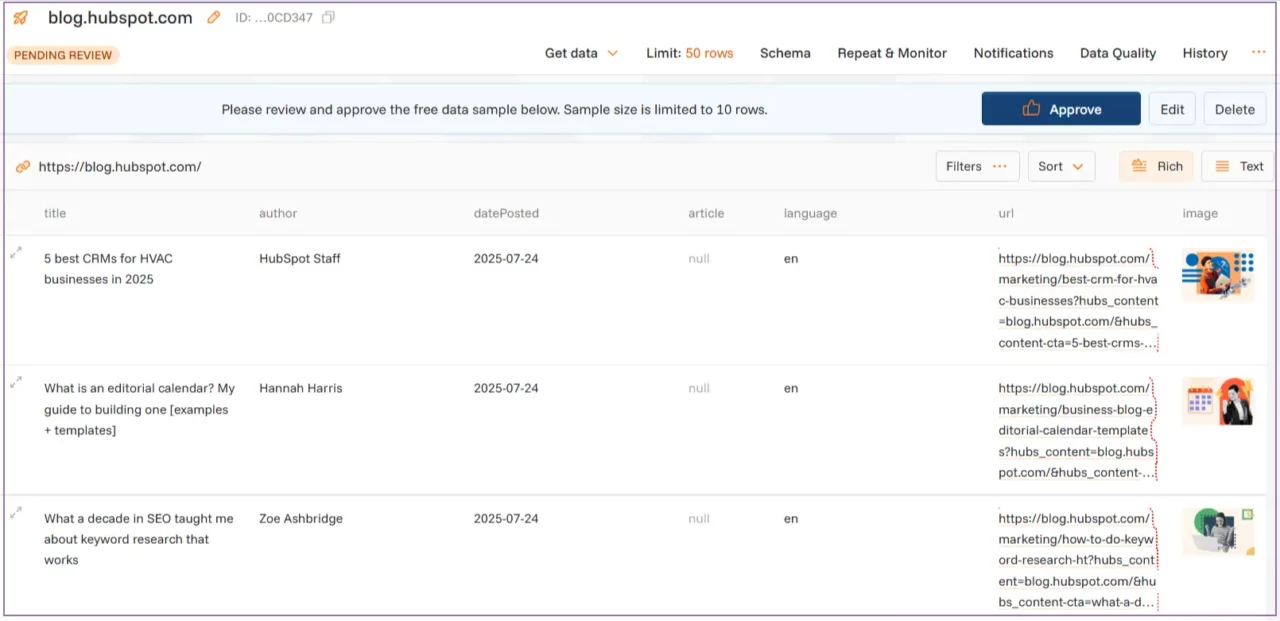The image size is (1280, 621).
Task: Open Repeat & Monitor settings
Action: coord(891,53)
